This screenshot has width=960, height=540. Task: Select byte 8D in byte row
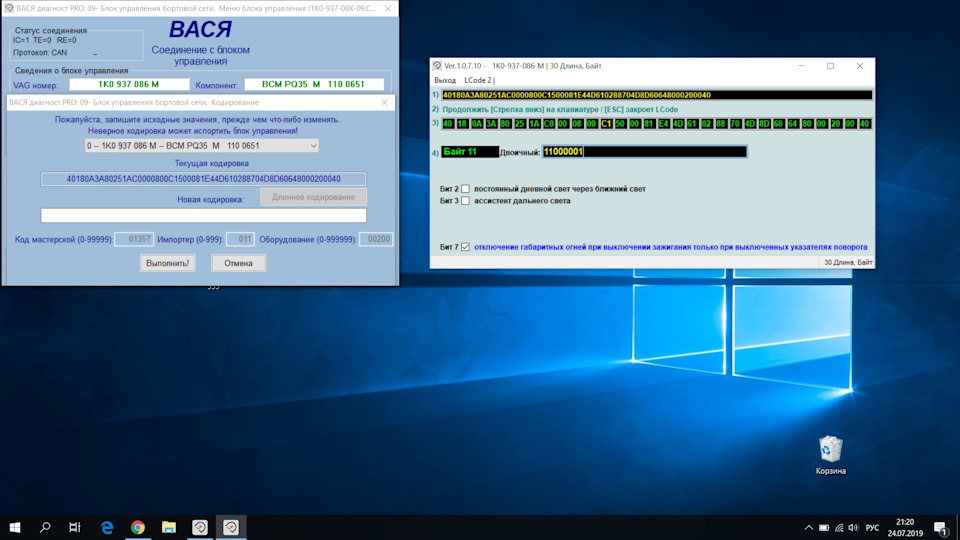(765, 124)
